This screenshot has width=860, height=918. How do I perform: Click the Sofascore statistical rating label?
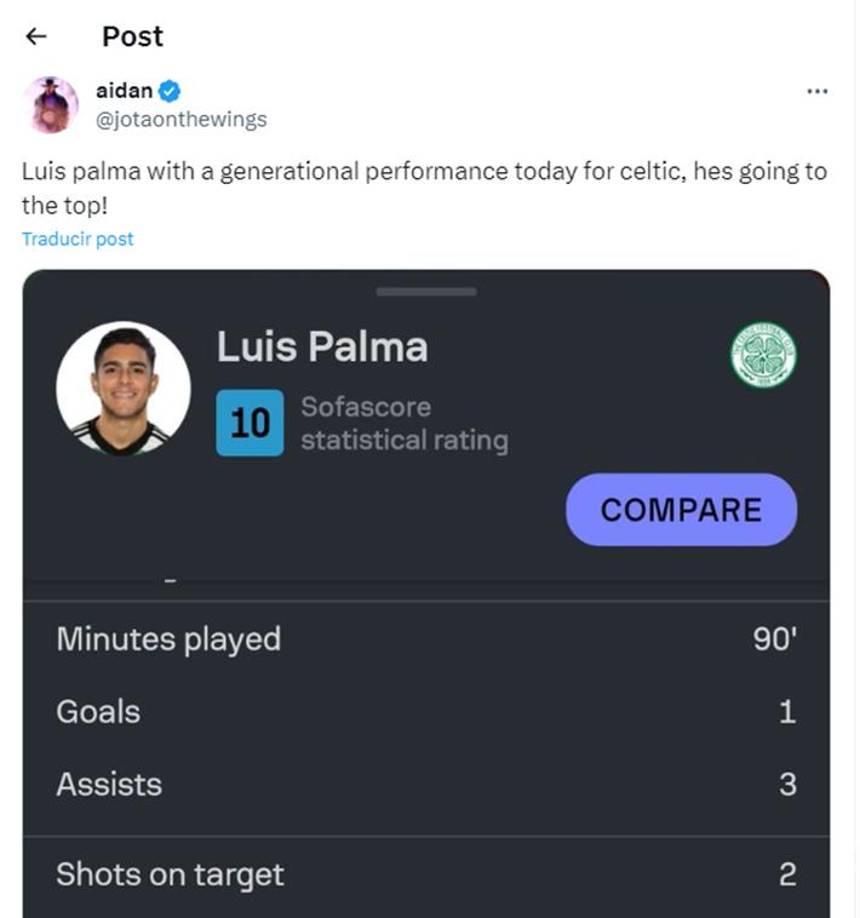pos(404,424)
